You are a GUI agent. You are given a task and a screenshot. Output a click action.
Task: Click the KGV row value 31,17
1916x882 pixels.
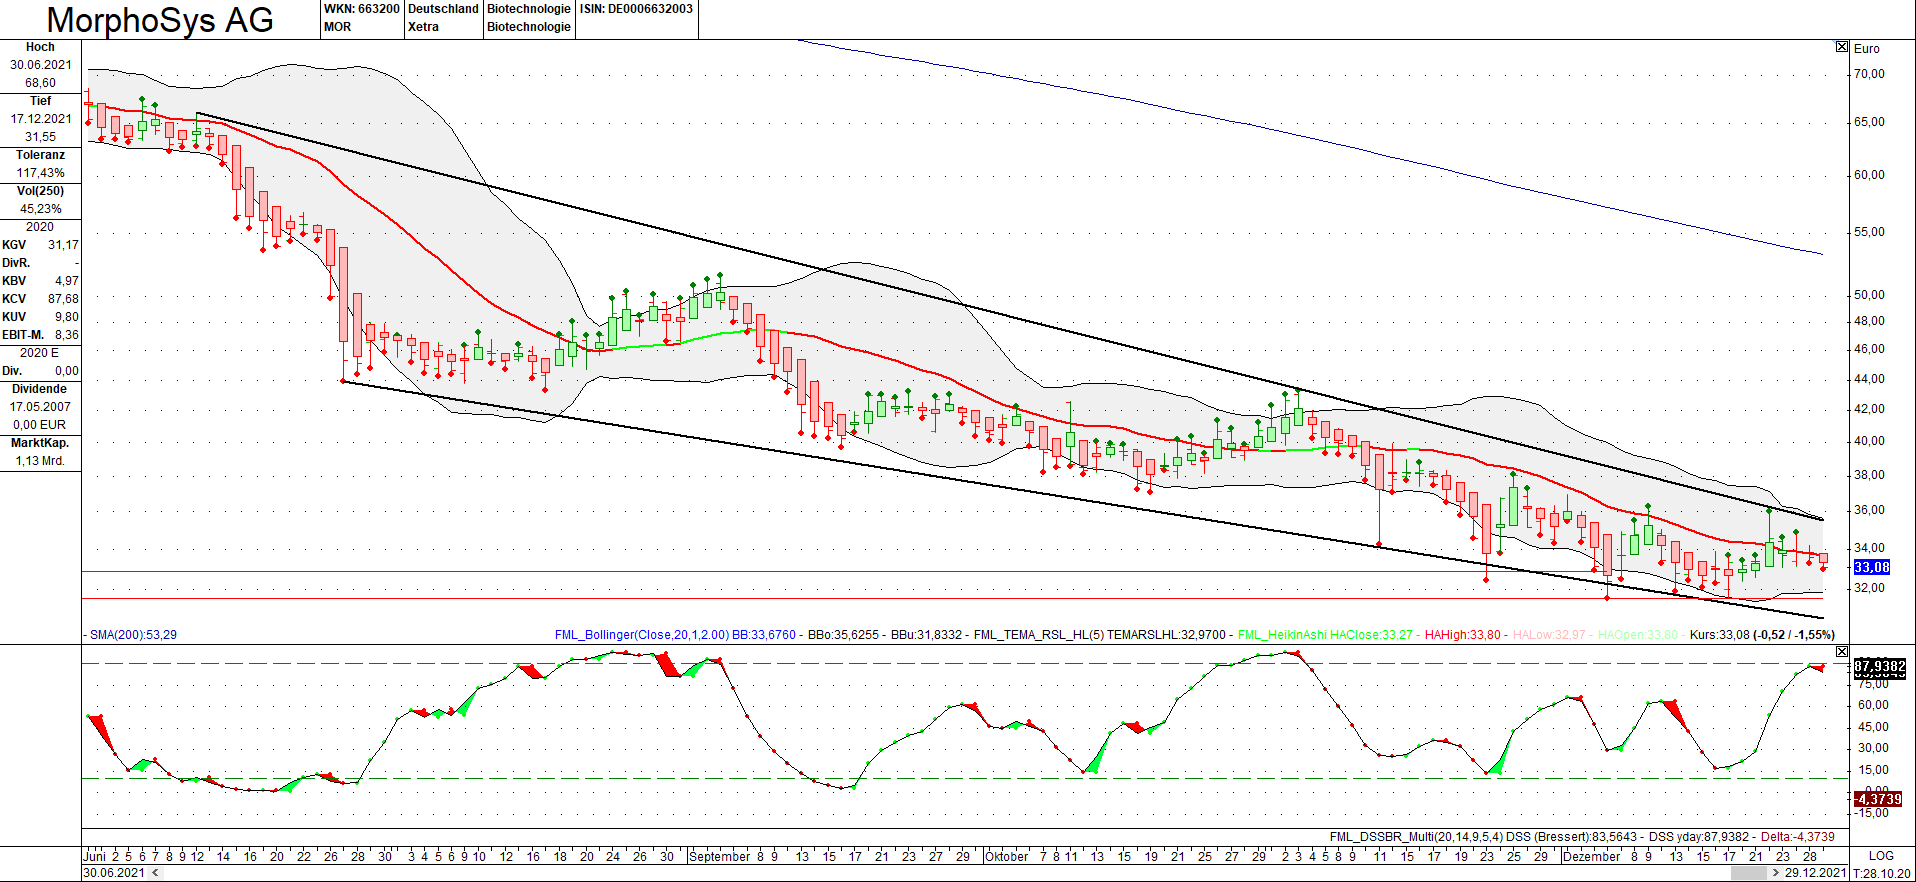63,245
